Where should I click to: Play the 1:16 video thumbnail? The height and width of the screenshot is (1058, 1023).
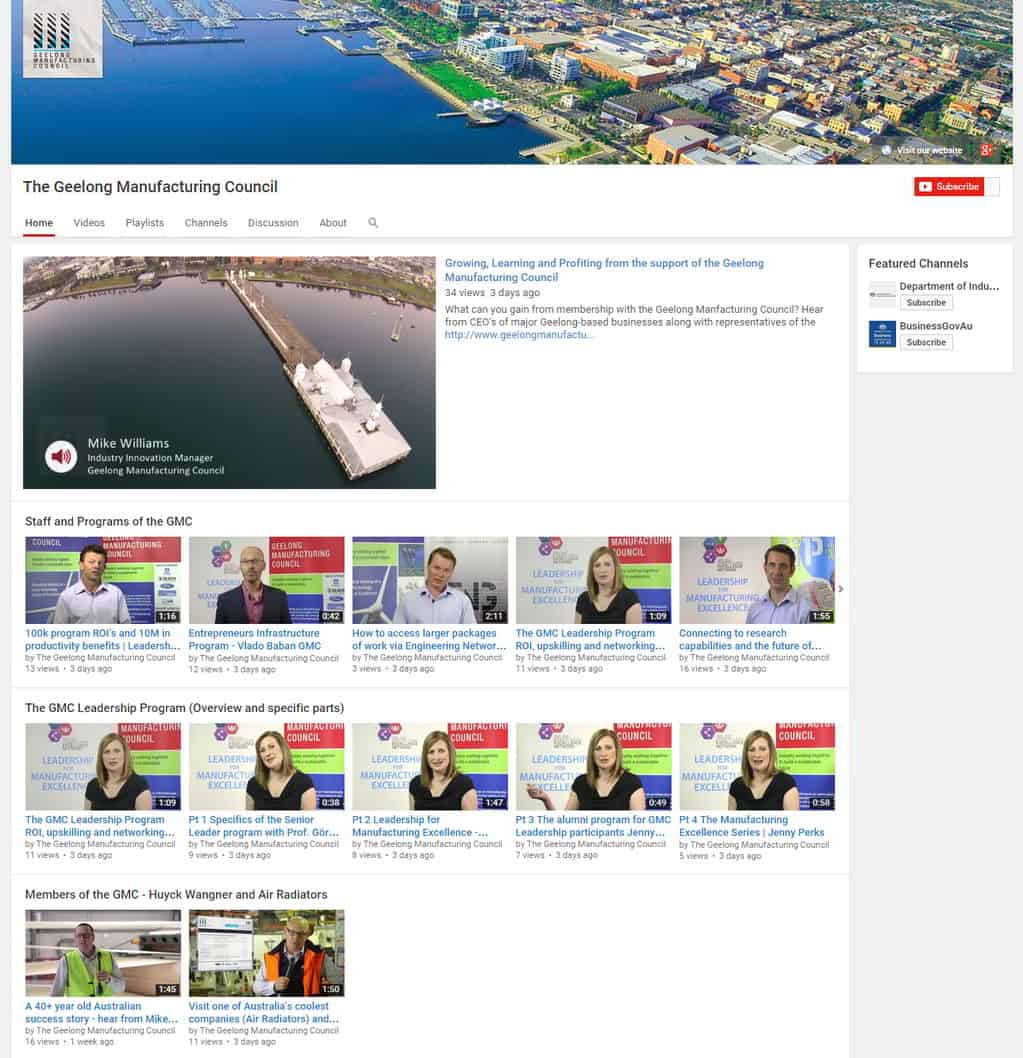[x=103, y=580]
